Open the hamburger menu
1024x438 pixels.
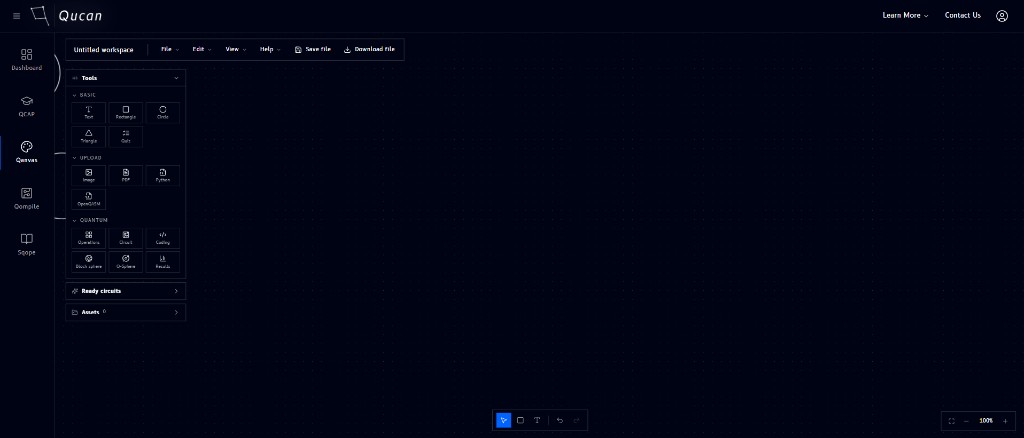(17, 16)
